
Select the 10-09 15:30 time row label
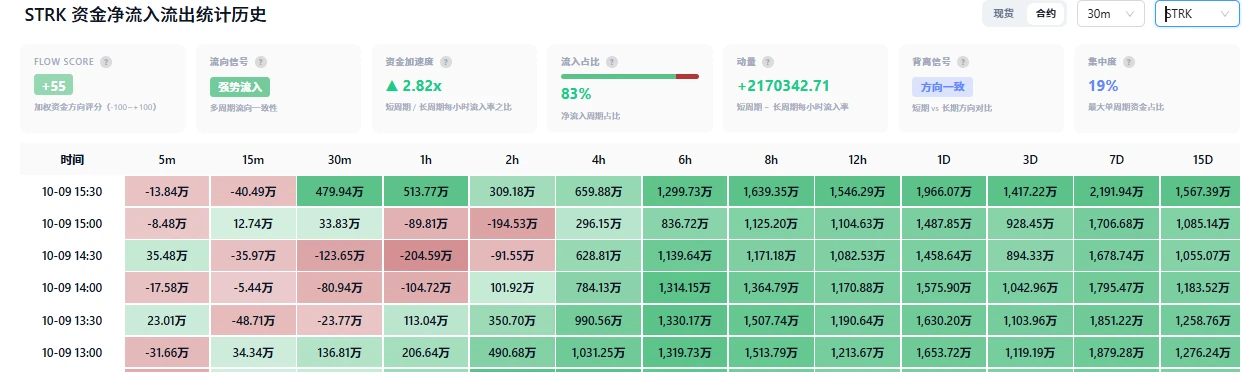[72, 191]
